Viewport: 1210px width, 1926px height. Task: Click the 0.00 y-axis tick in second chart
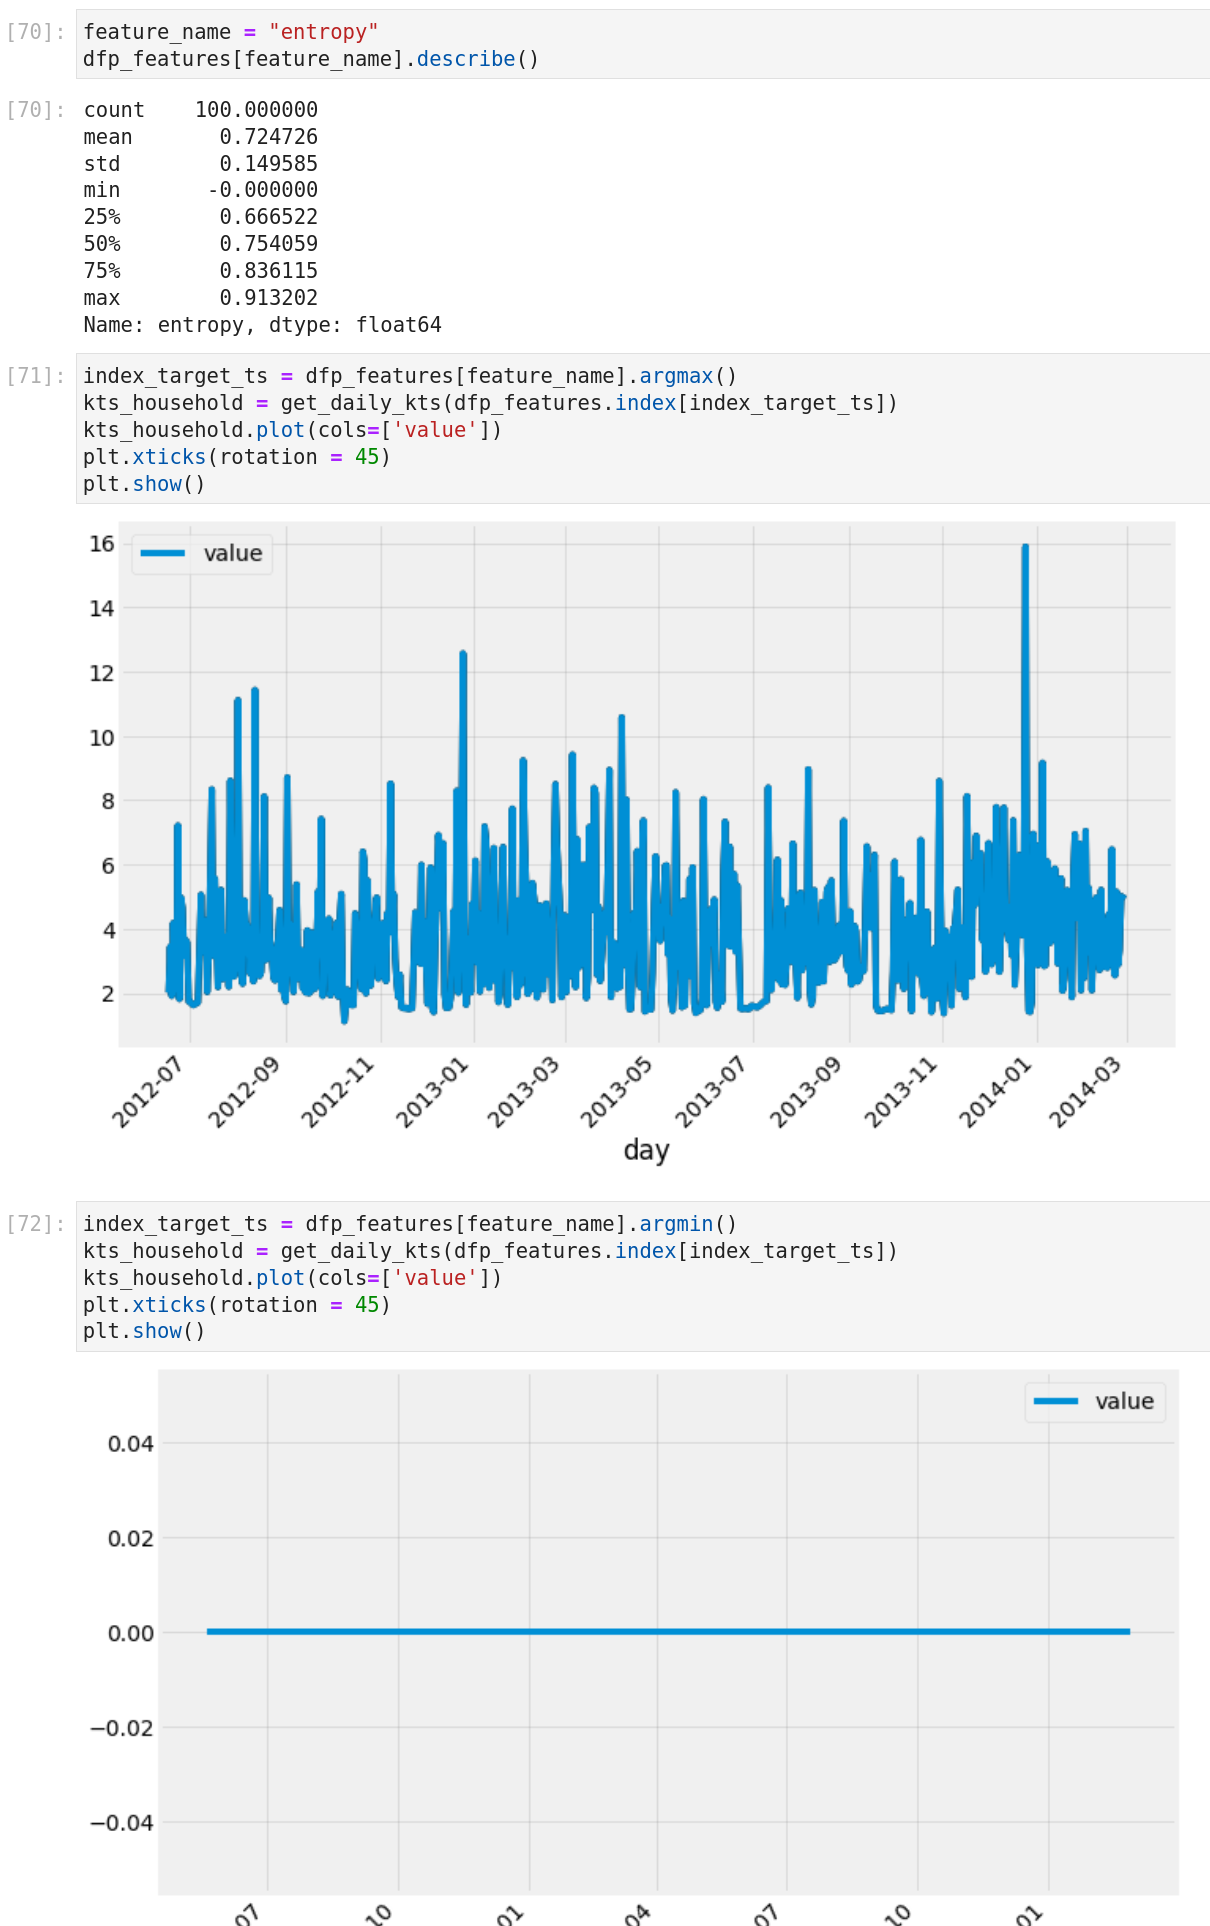pyautogui.click(x=130, y=1633)
